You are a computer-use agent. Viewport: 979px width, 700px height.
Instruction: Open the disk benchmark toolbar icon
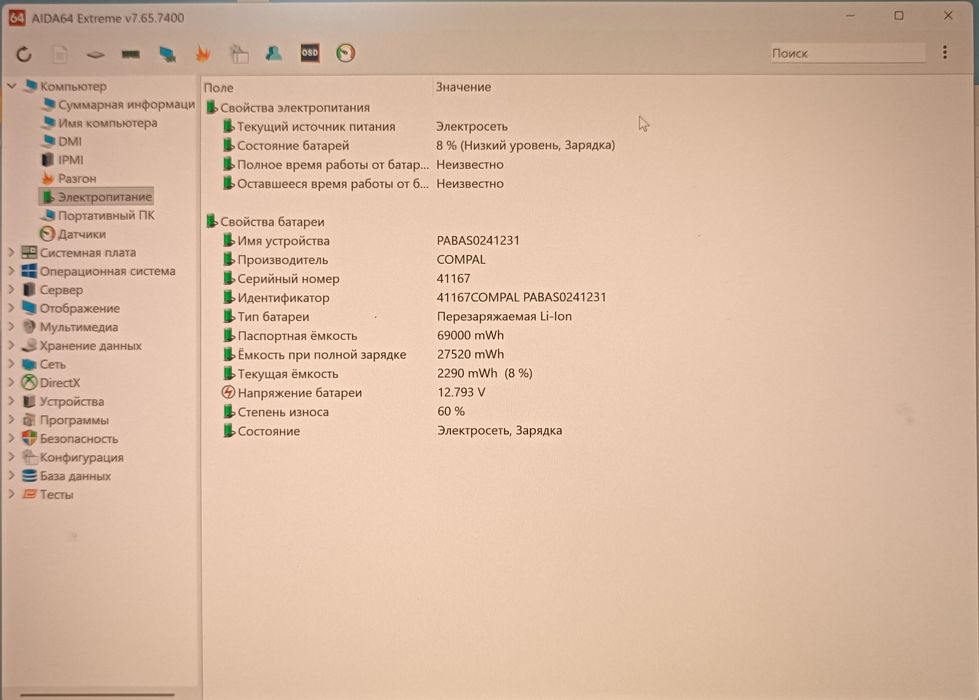[x=95, y=55]
